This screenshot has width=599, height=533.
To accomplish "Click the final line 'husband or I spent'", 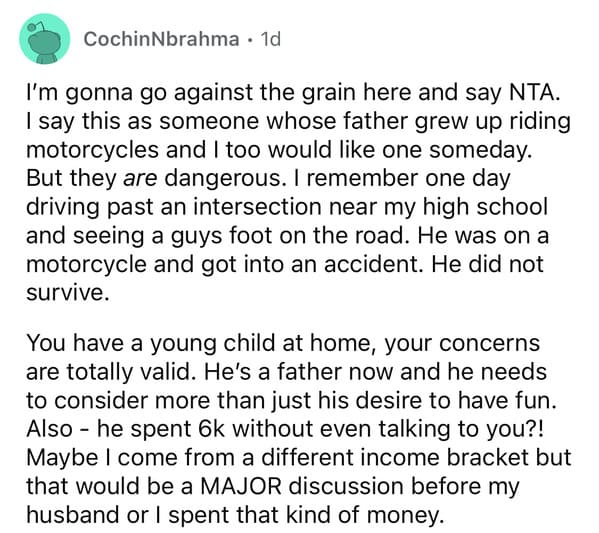I will tap(236, 515).
